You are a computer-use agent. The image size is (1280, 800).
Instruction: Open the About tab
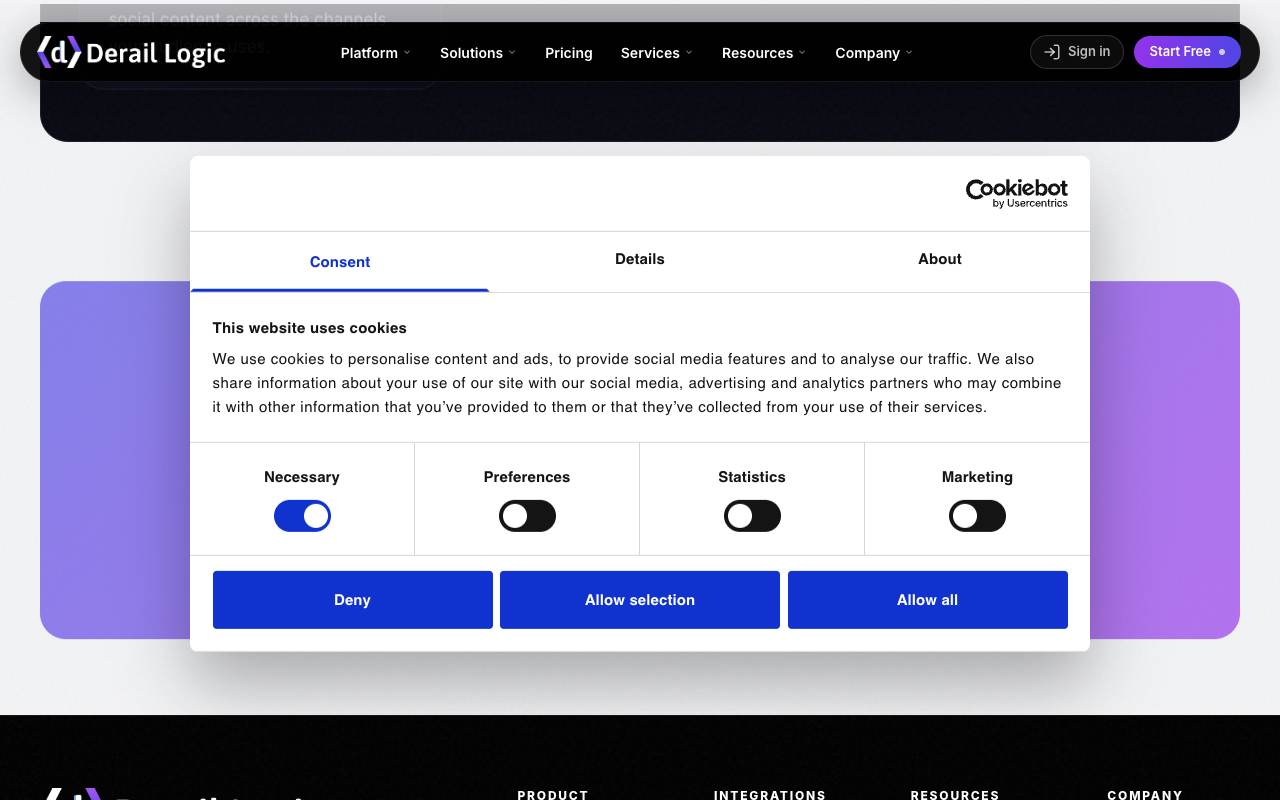[x=940, y=259]
